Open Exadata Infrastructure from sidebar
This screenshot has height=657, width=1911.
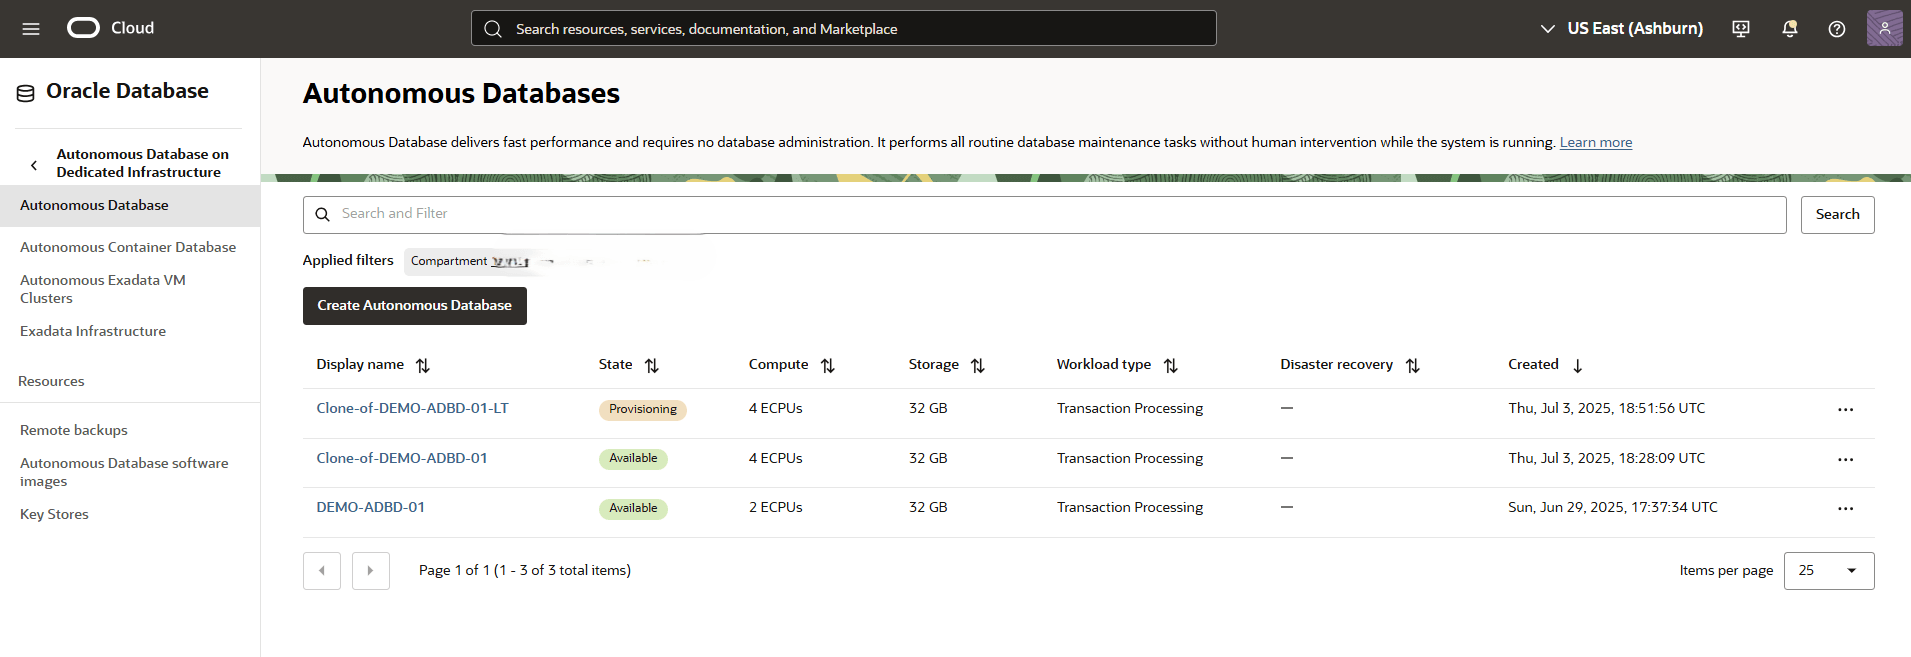pyautogui.click(x=93, y=331)
